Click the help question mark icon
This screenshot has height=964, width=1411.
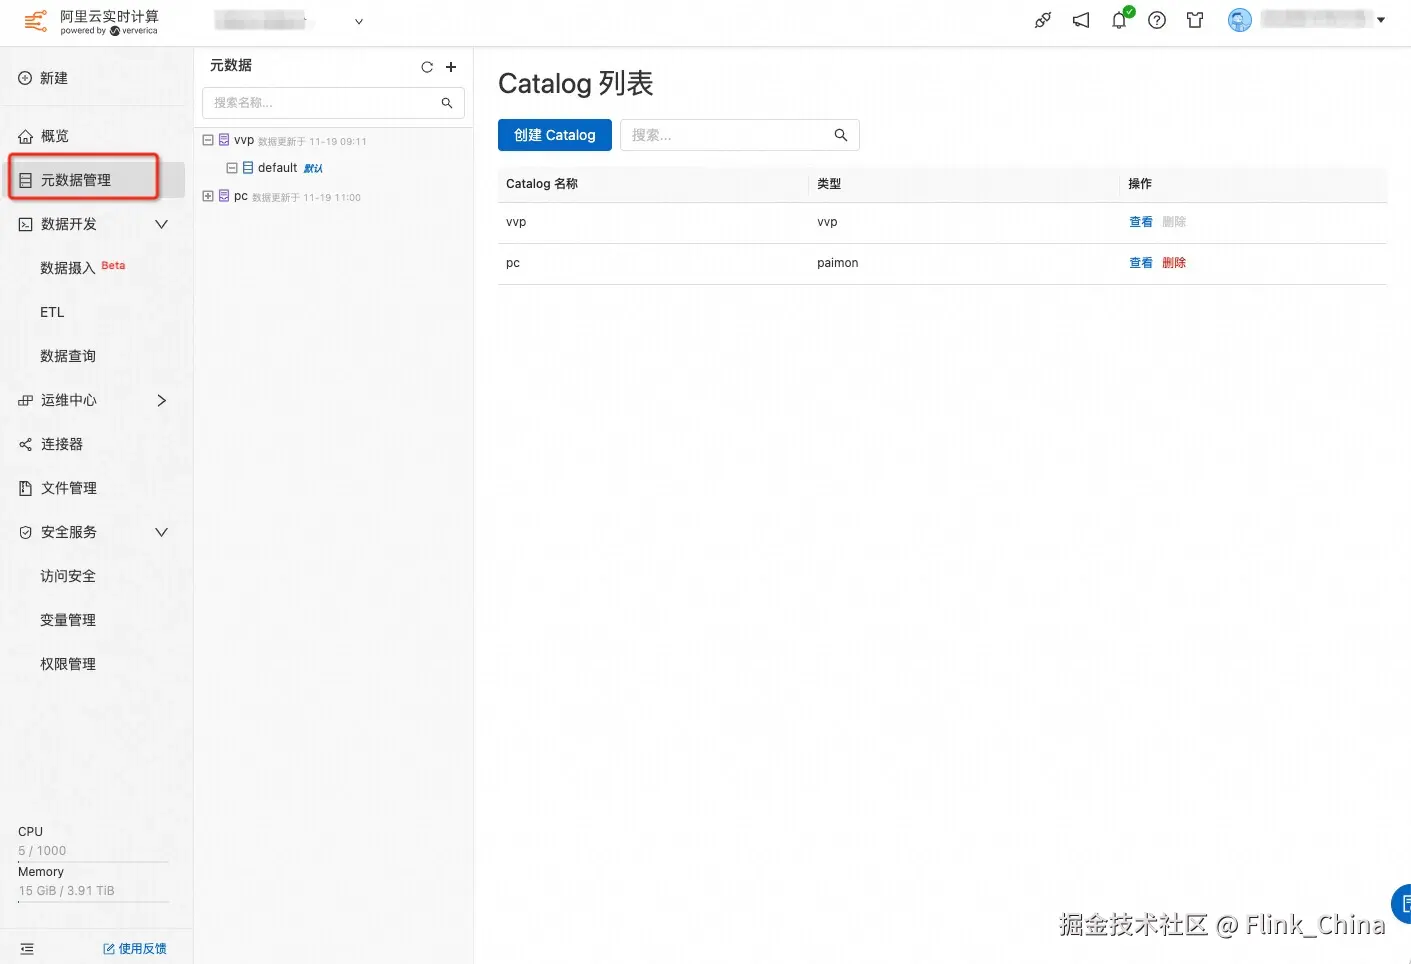click(1157, 20)
